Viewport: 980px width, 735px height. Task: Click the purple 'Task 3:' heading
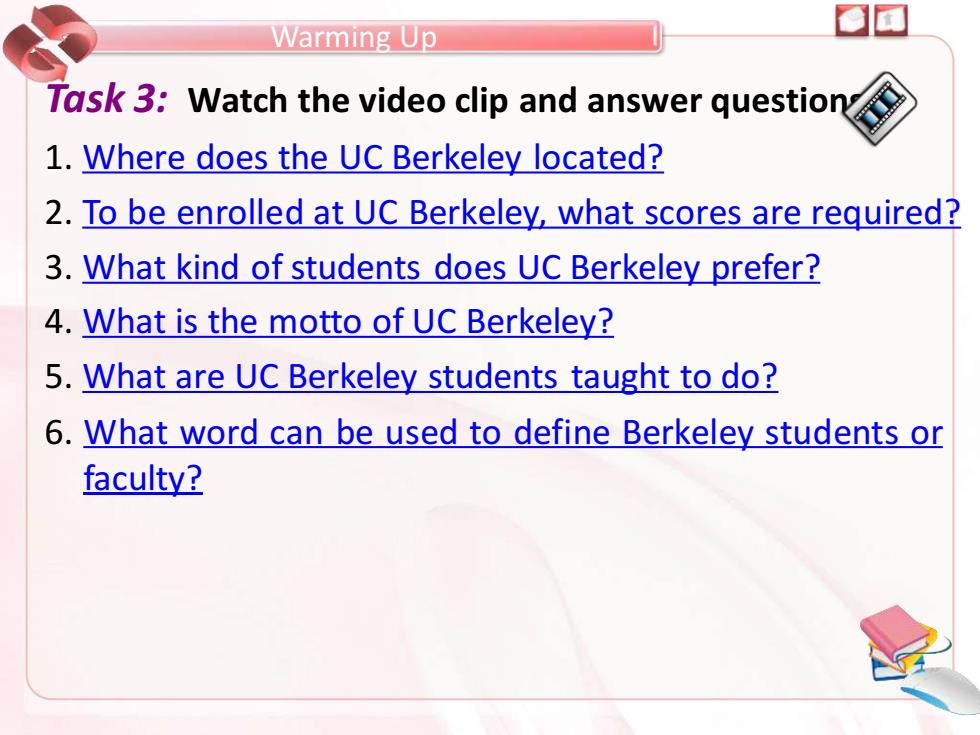coord(107,99)
